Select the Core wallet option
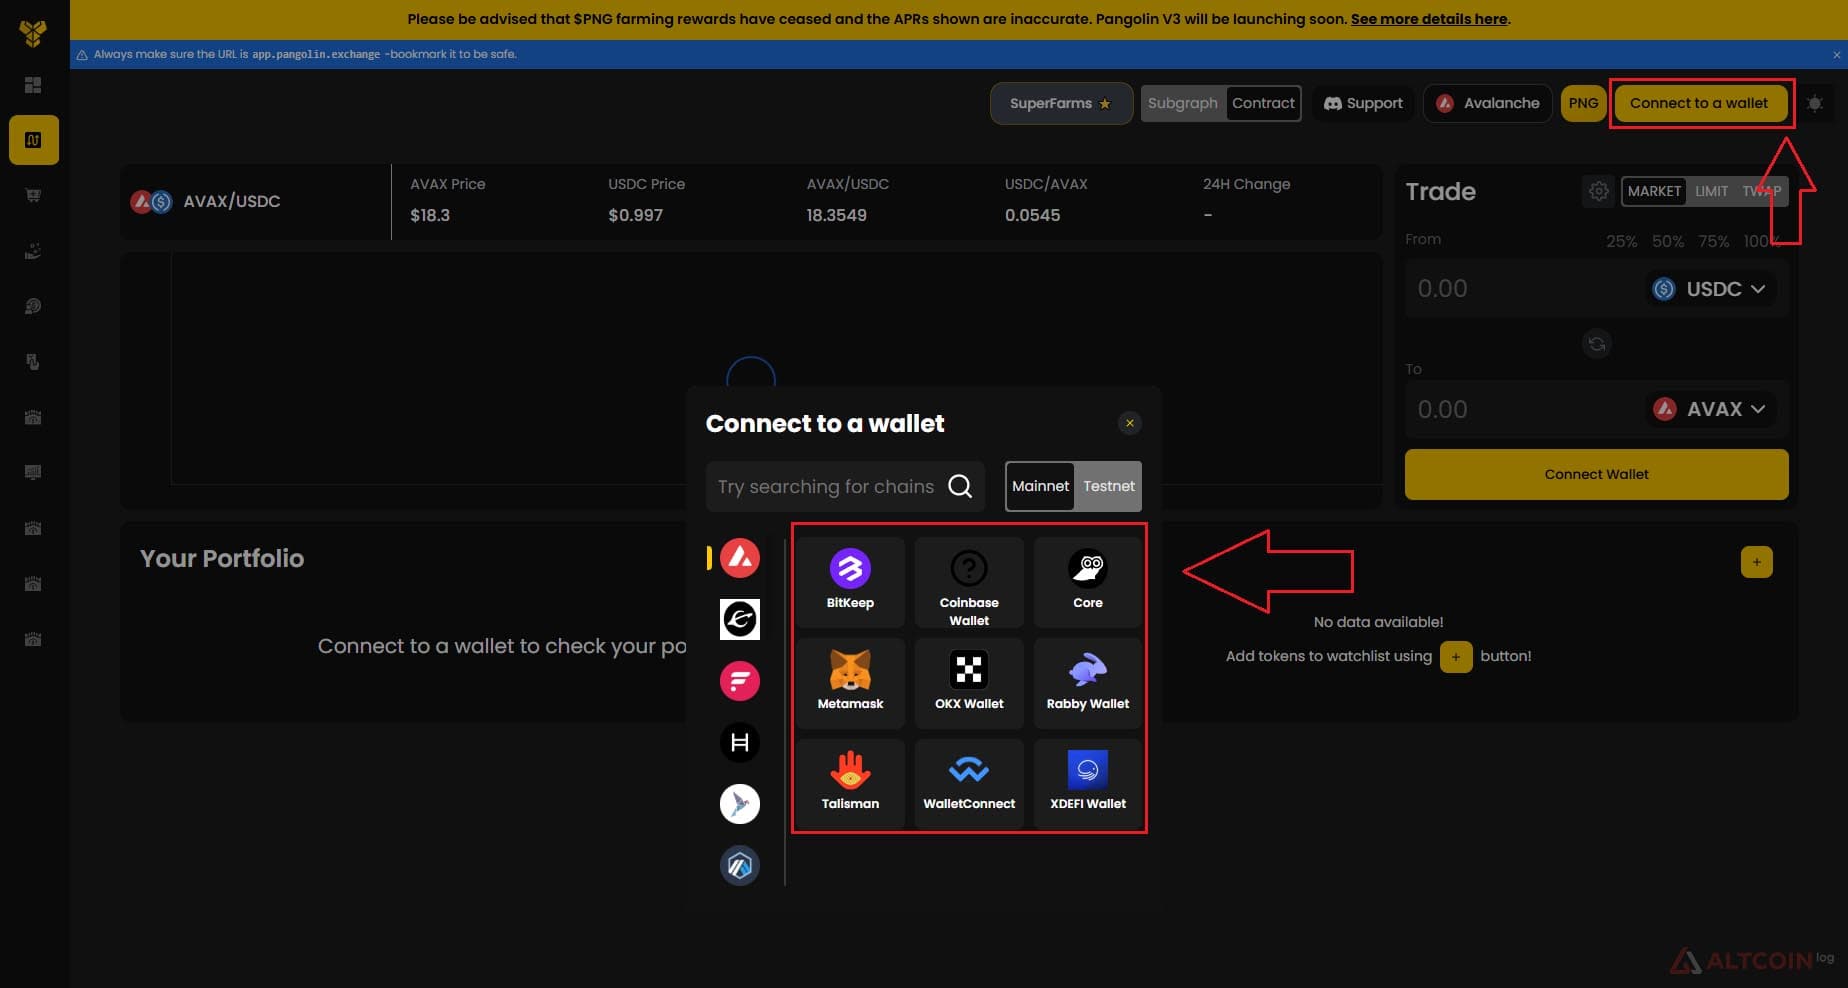 (1087, 582)
